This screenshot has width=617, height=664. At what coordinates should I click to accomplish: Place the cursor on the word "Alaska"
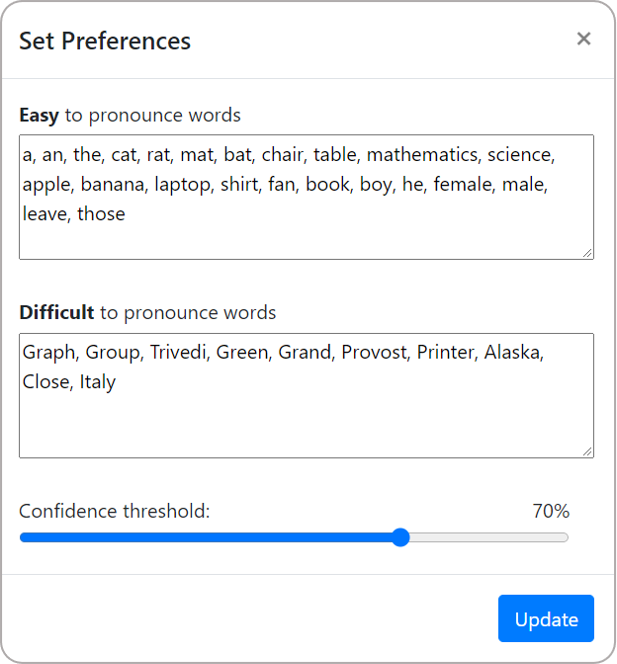(x=513, y=352)
